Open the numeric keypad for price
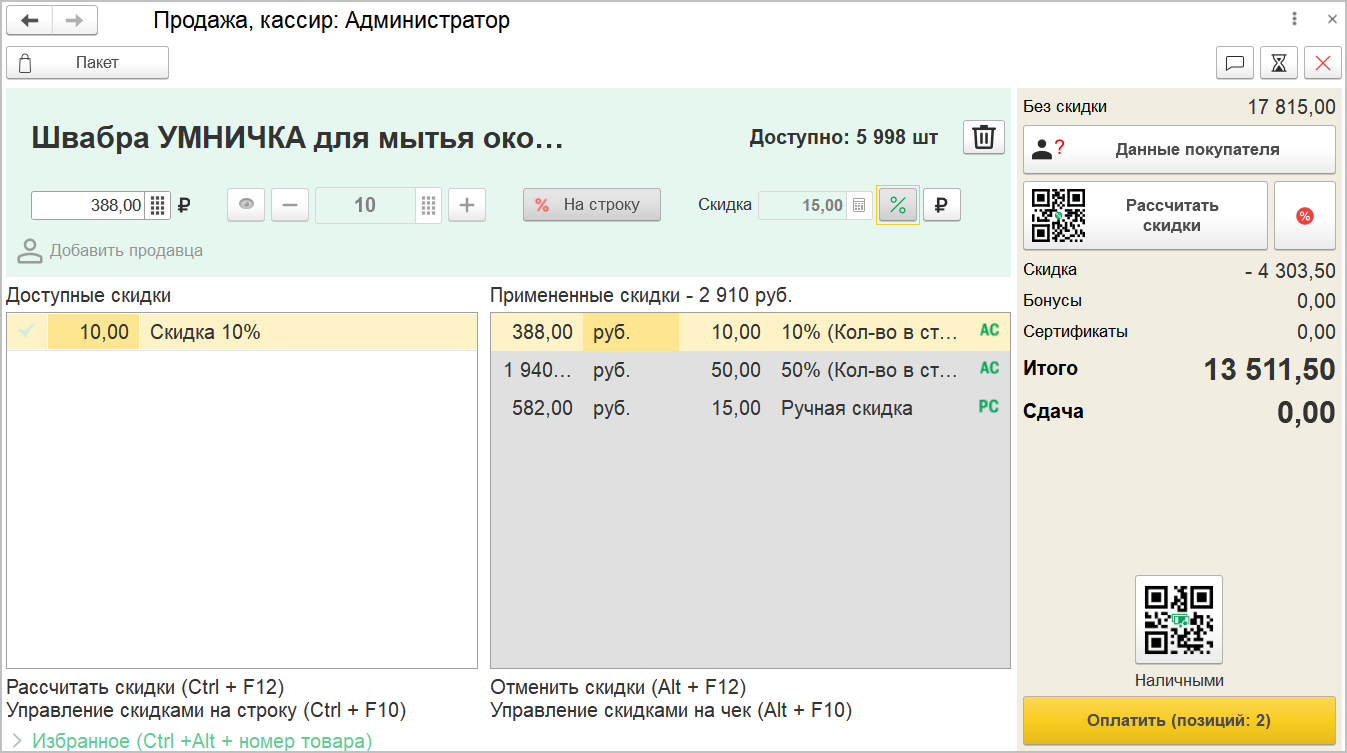The width and height of the screenshot is (1347, 753). [157, 206]
